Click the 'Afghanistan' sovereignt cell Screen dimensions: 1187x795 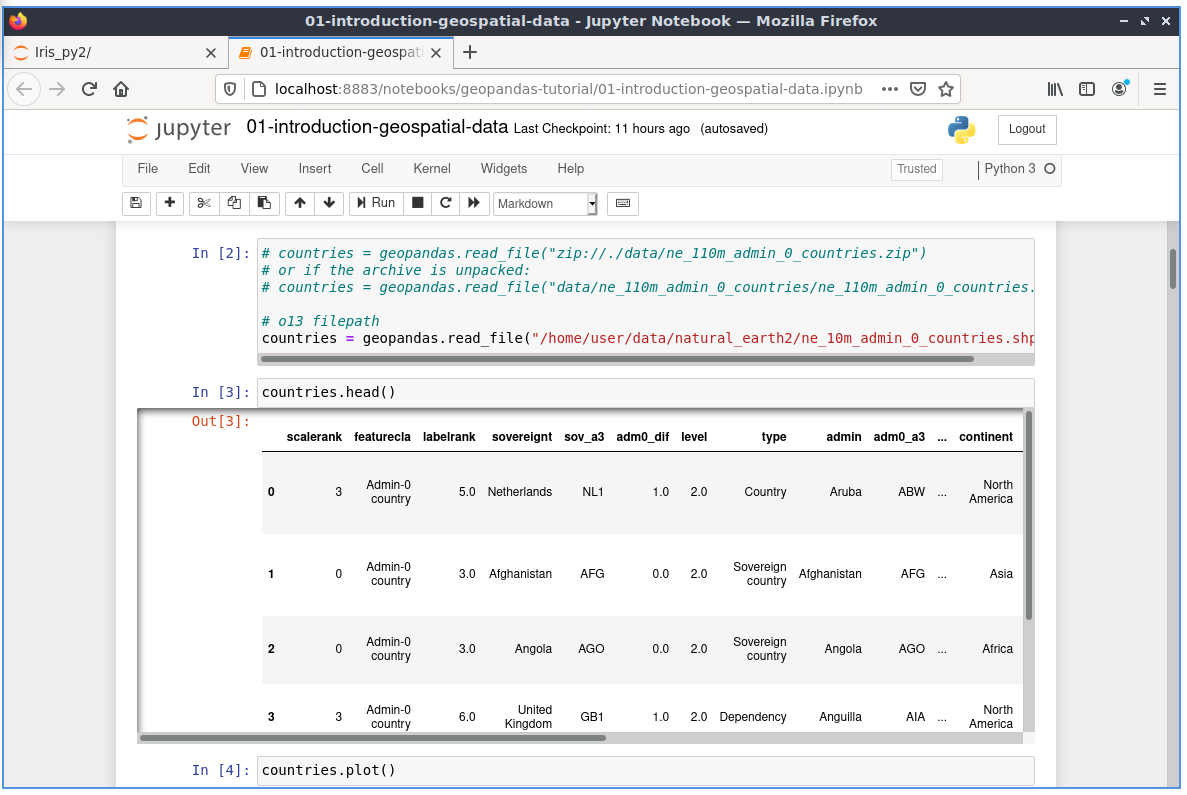coord(522,576)
